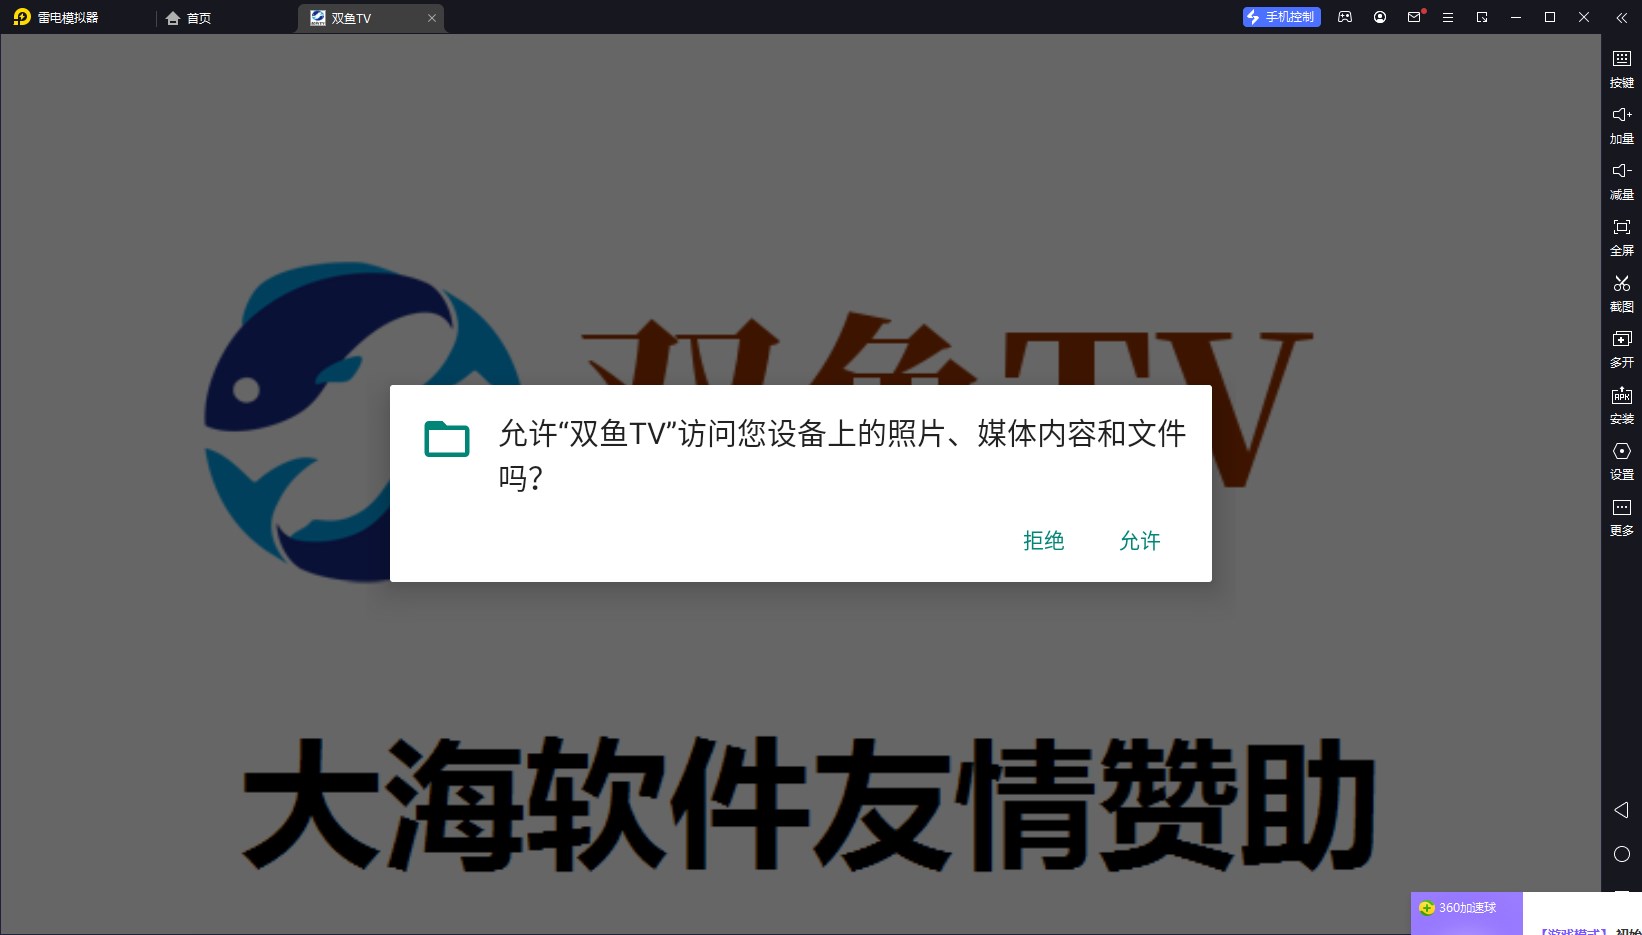
Task: Open the multi-instance manager (多开)
Action: (x=1622, y=349)
